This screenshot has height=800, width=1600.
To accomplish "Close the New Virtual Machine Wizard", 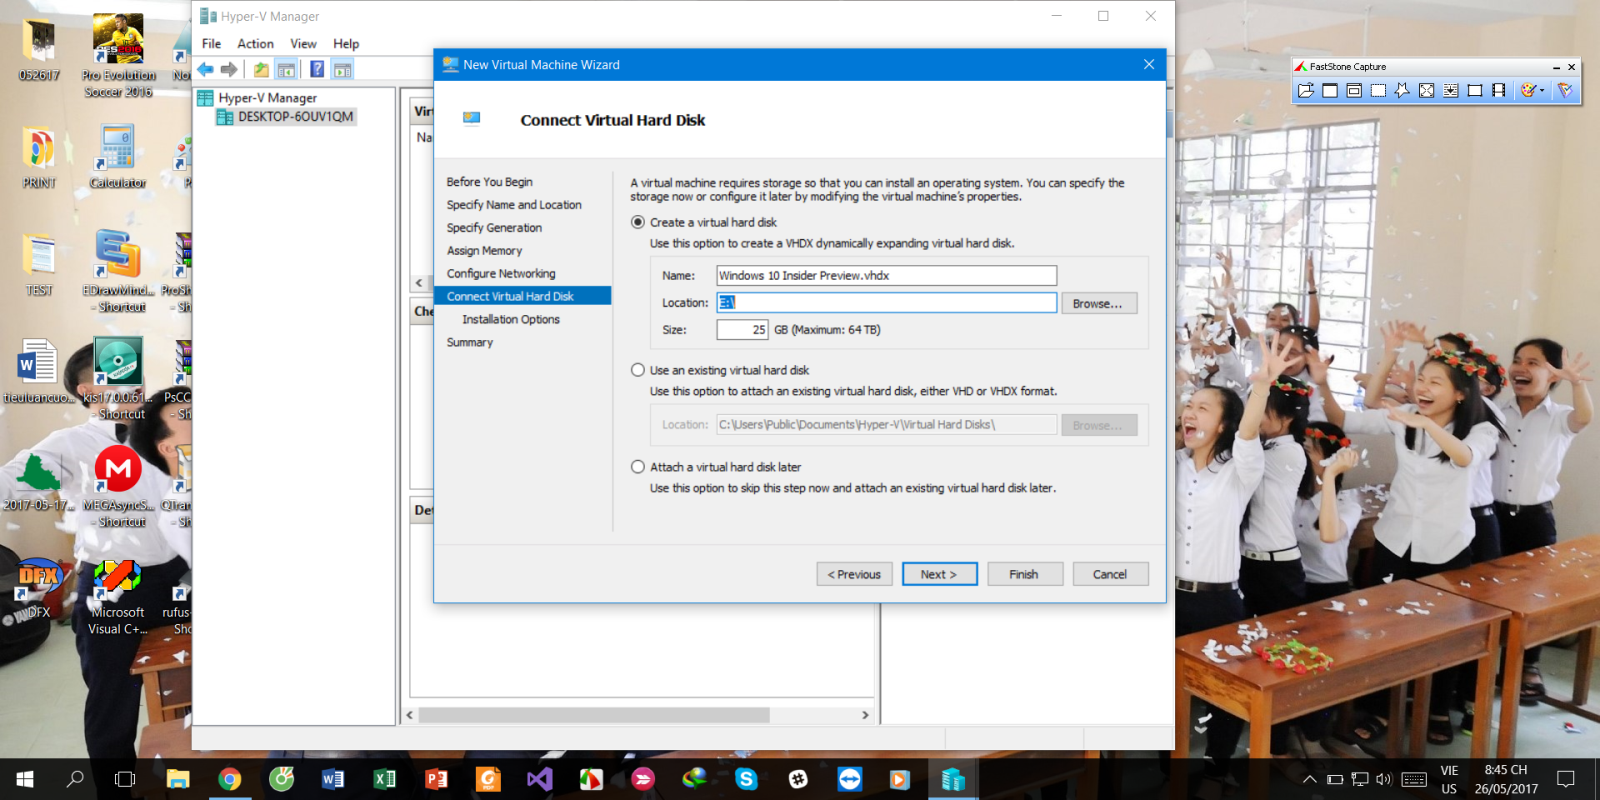I will coord(1149,64).
